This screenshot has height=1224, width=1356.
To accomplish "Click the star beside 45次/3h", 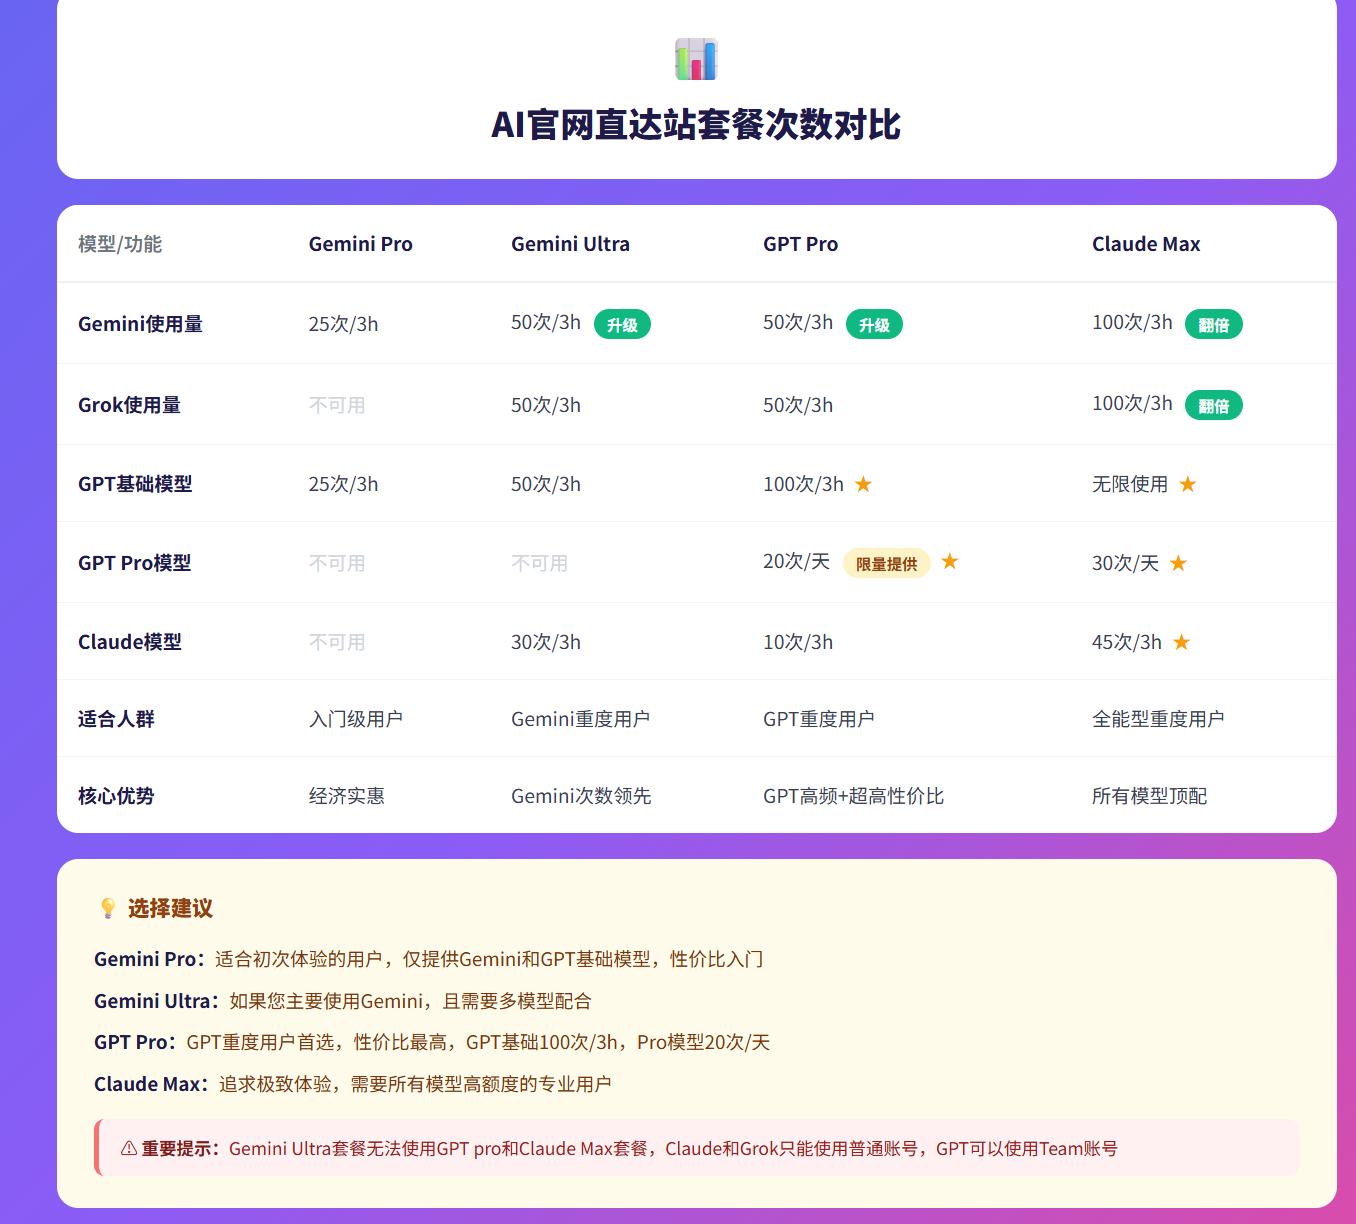I will (x=1181, y=642).
